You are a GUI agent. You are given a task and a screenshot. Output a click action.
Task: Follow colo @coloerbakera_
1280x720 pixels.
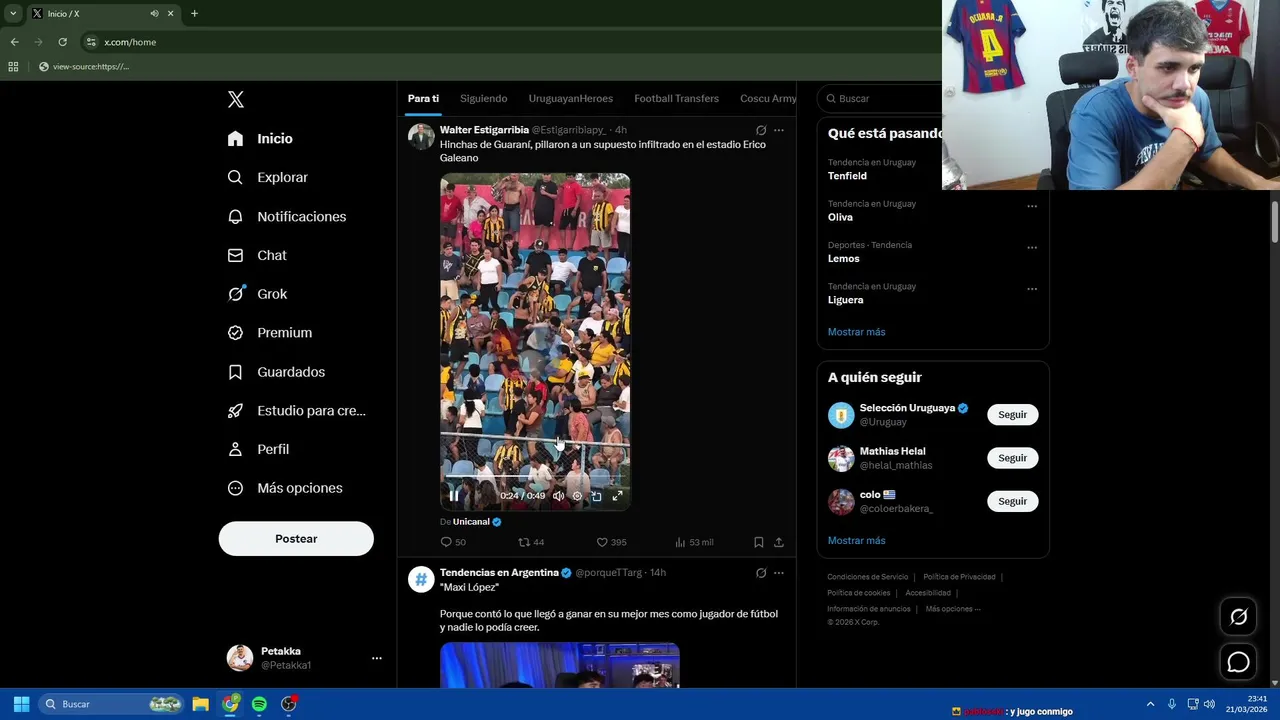point(1012,501)
